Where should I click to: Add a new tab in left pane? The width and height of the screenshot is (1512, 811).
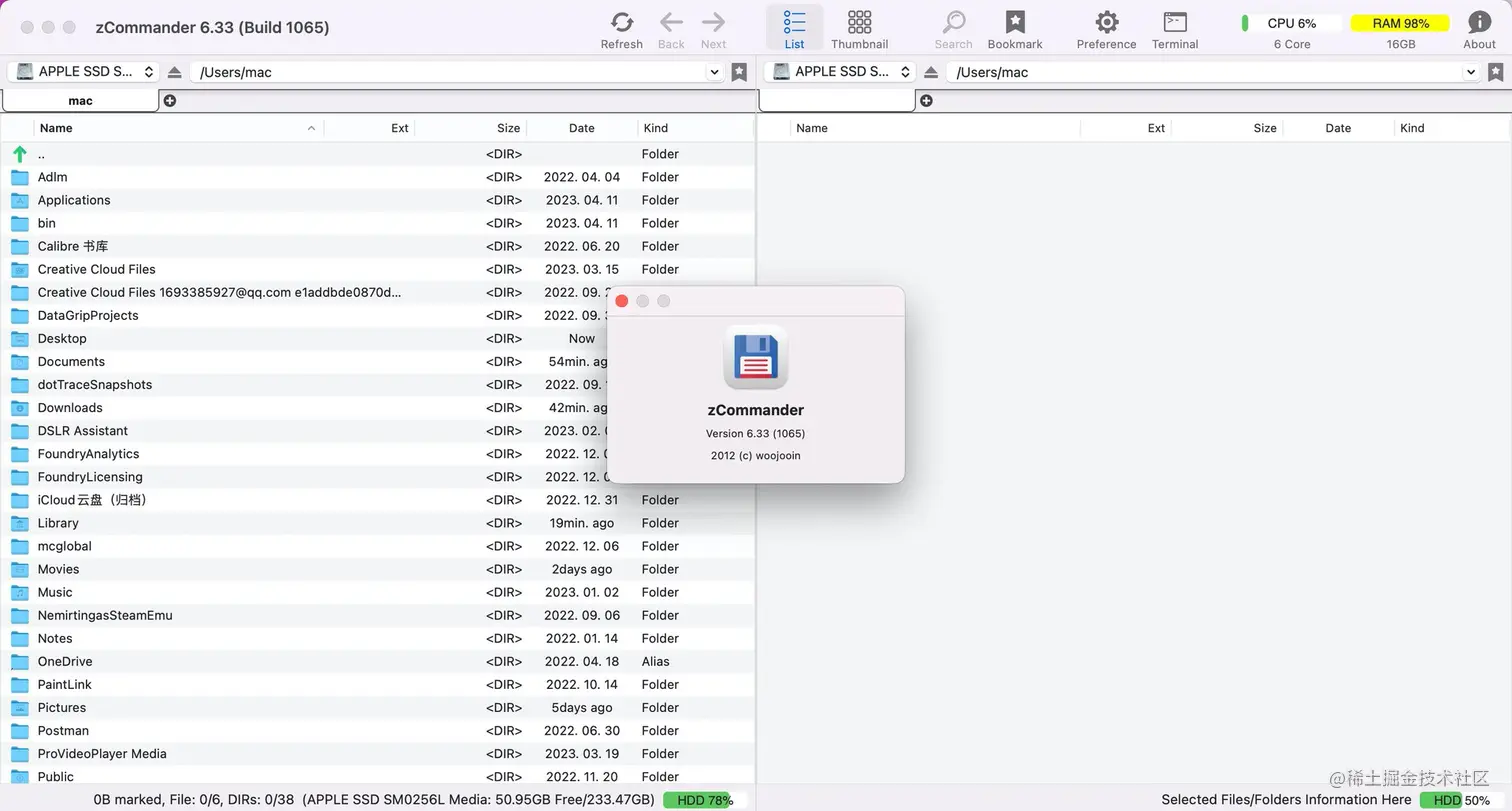(x=170, y=101)
